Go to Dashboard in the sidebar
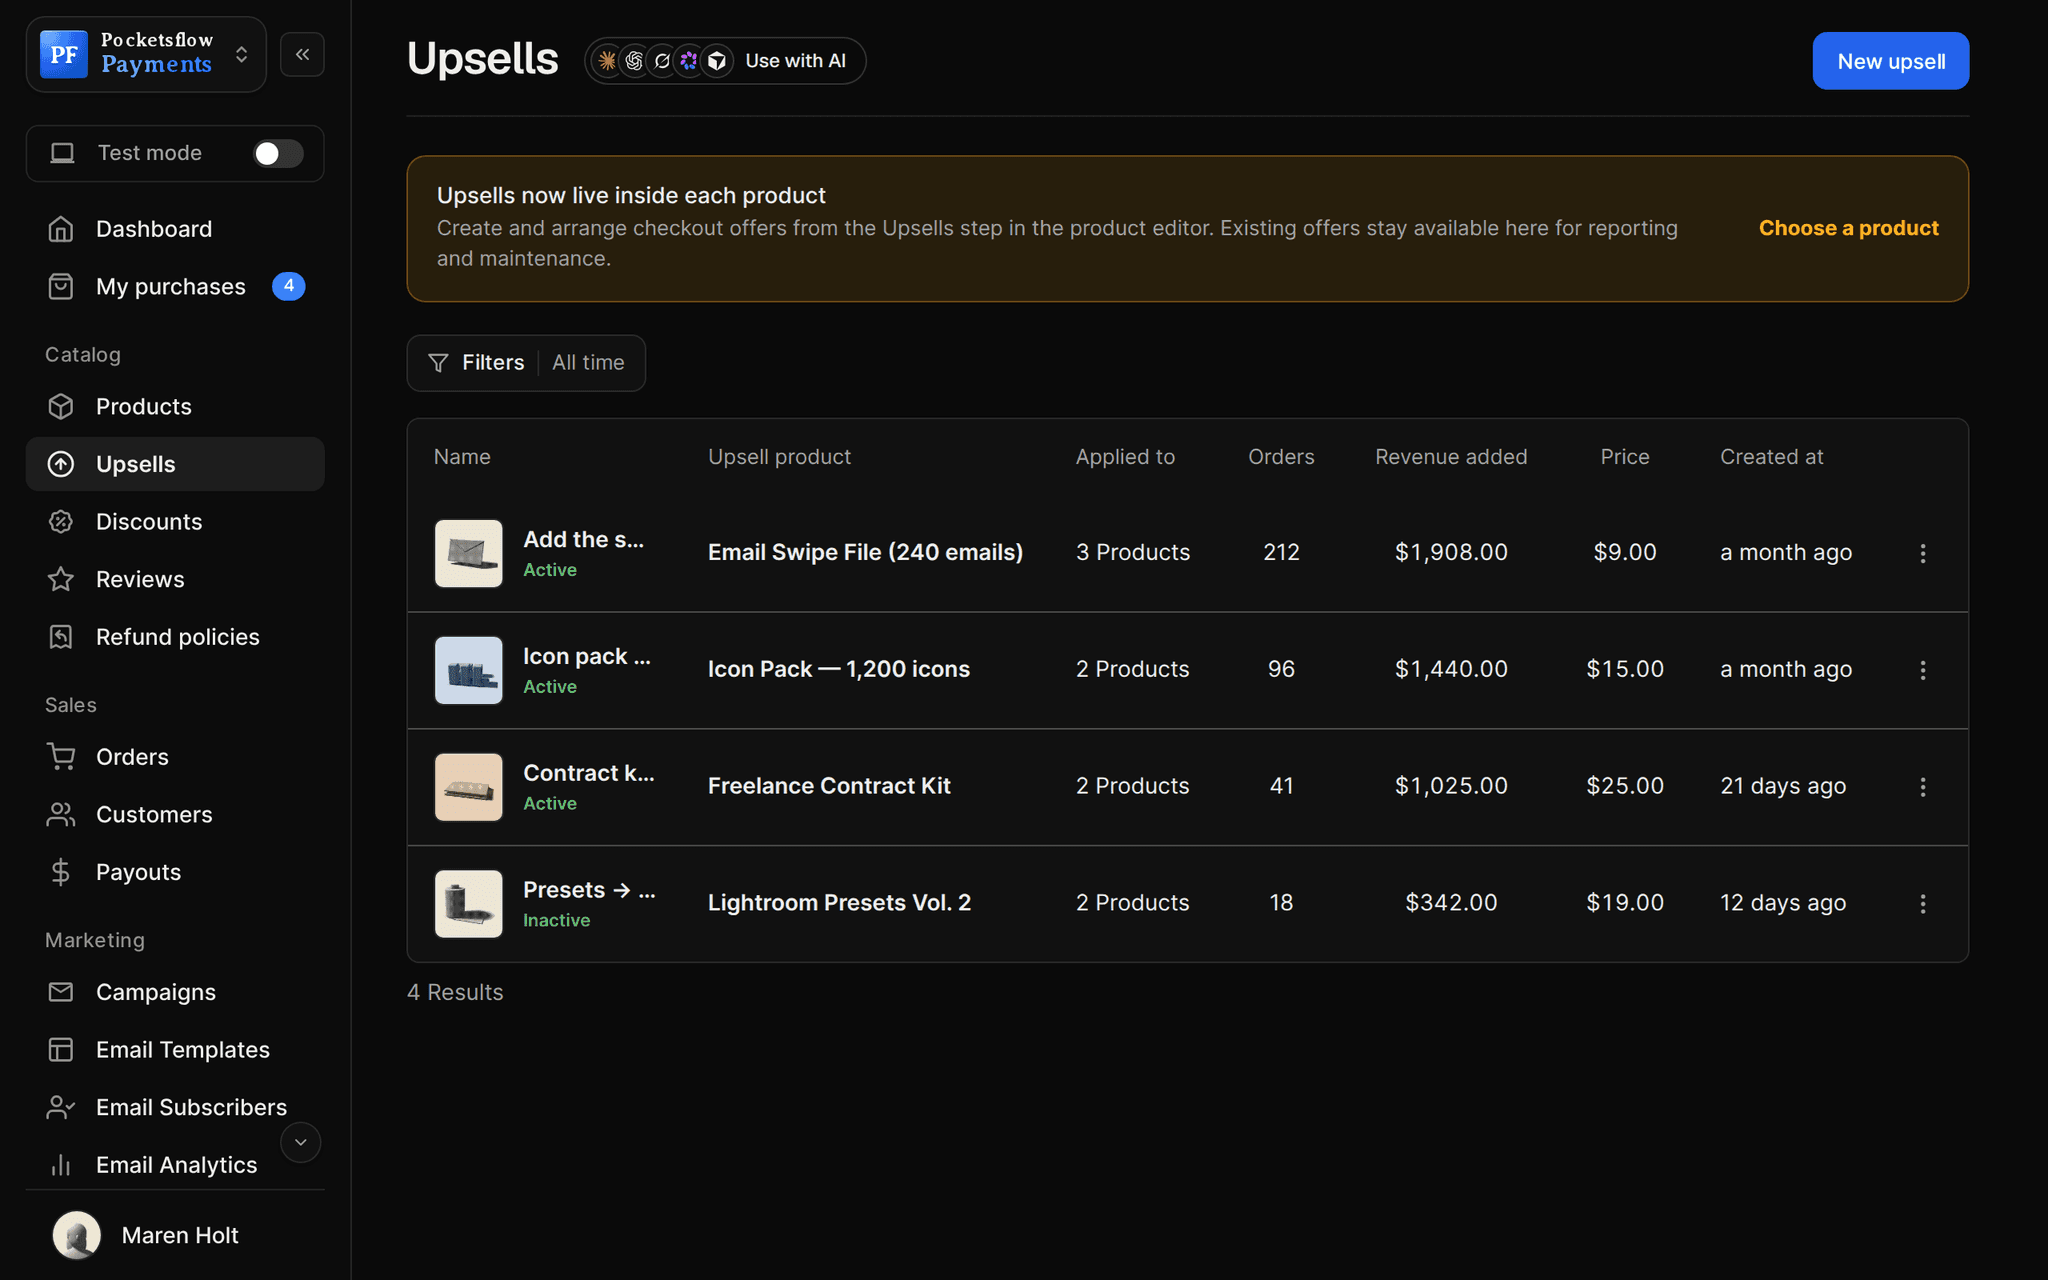 pos(175,229)
